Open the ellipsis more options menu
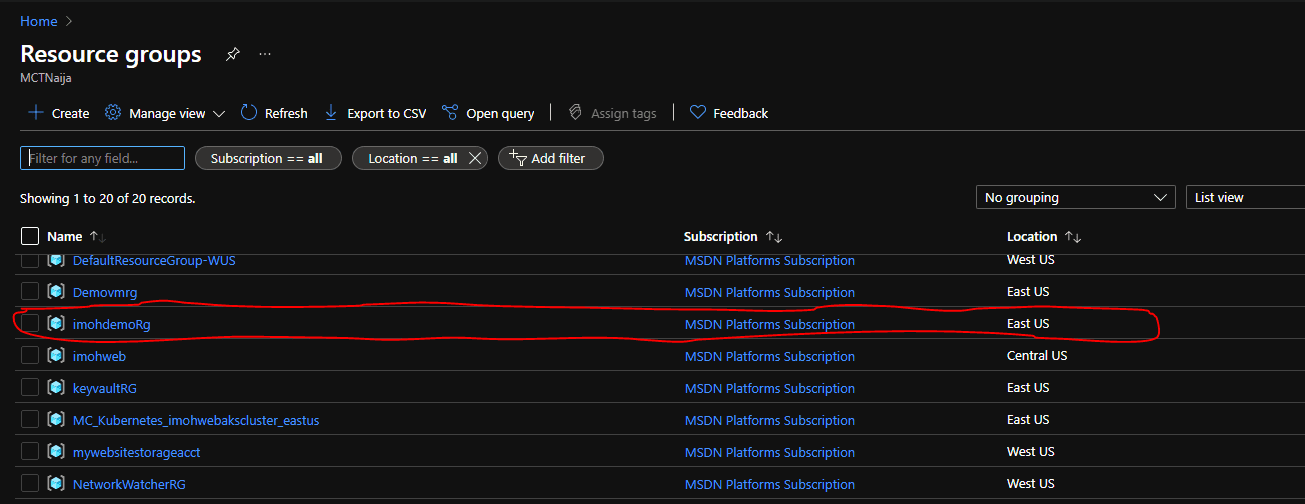 (x=265, y=54)
